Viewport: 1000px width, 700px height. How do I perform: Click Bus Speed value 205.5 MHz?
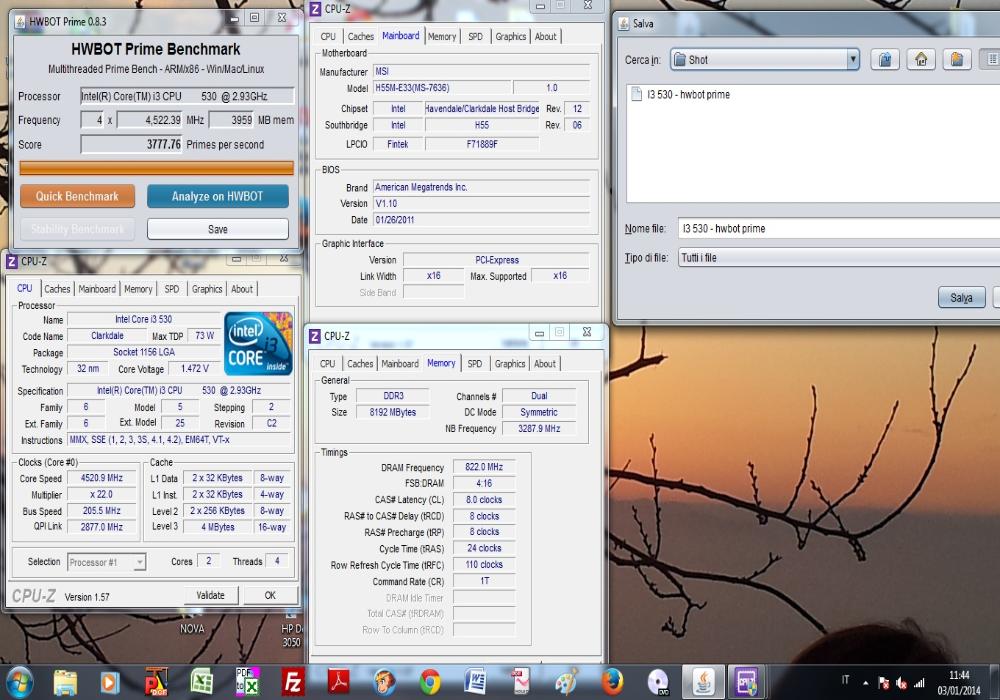point(102,511)
